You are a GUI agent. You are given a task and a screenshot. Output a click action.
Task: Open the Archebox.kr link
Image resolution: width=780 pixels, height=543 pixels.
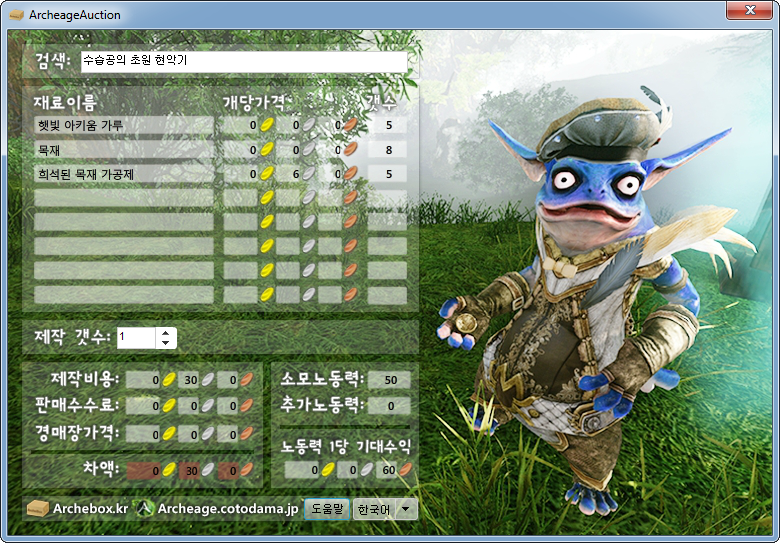90,508
